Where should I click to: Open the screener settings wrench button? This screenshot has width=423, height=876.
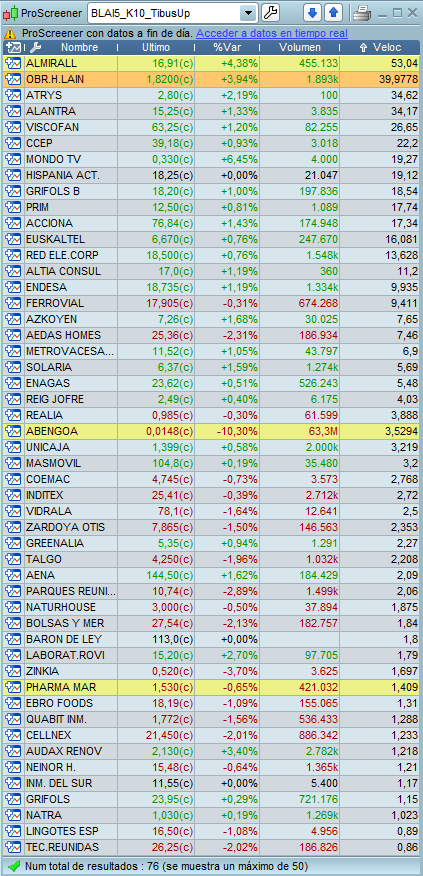tap(270, 12)
